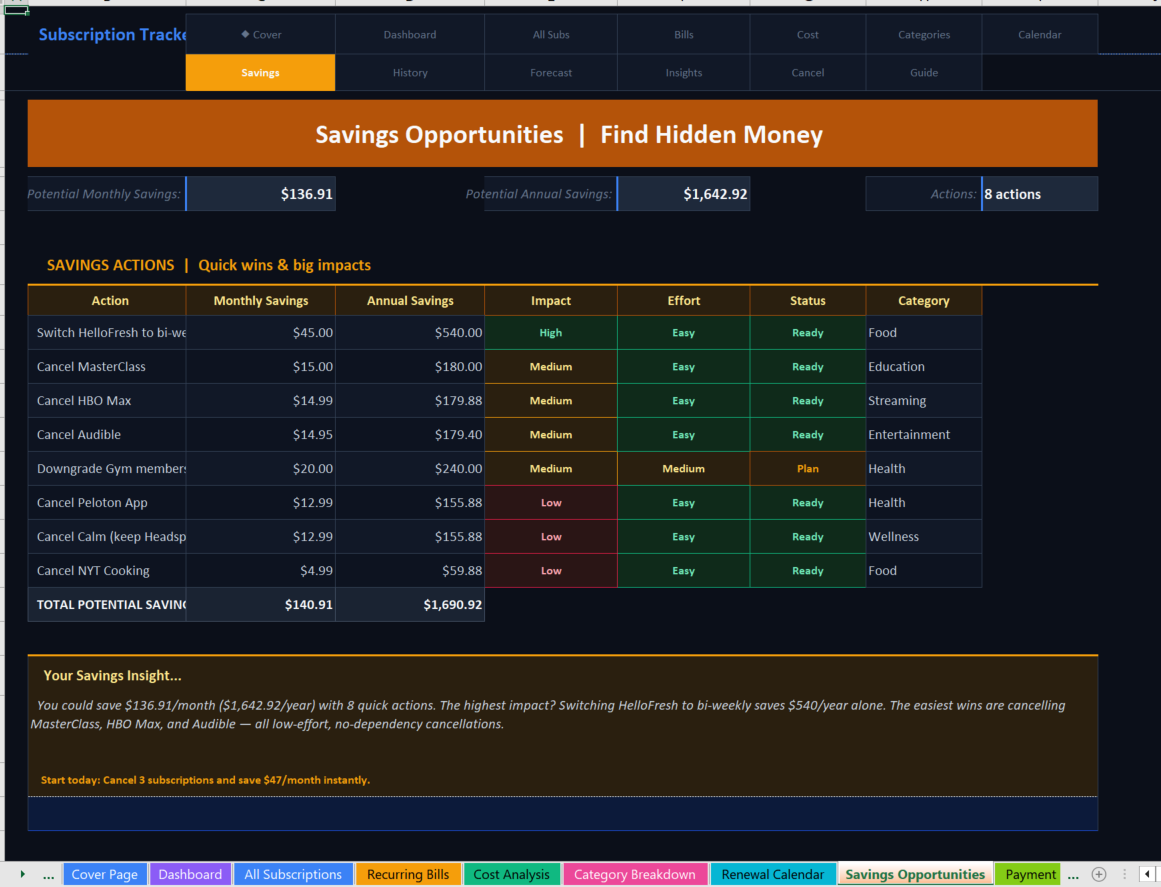Switch to the Renewal Calendar sheet tab

point(772,874)
